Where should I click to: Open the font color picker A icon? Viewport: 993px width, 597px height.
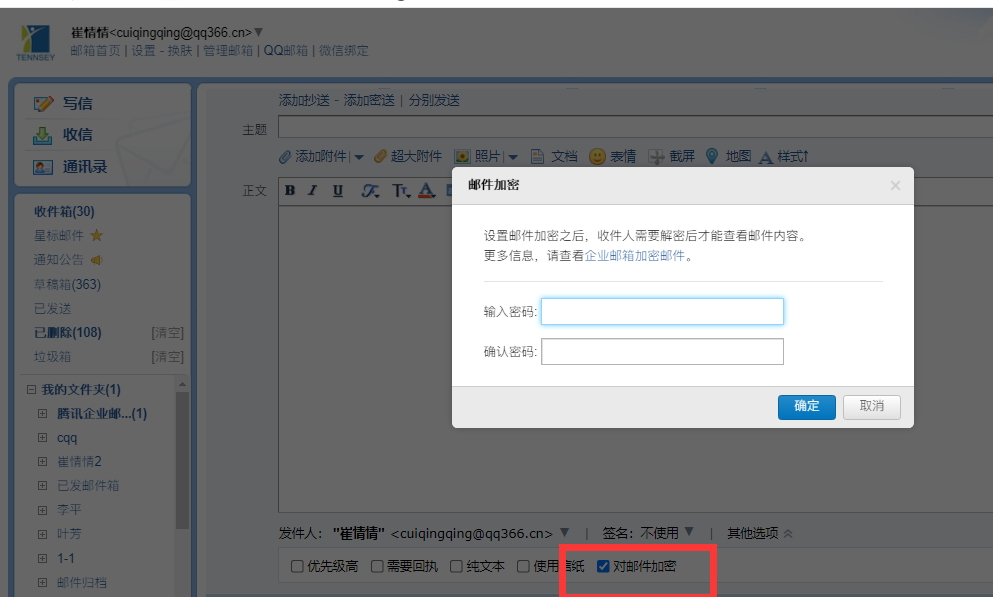coord(427,190)
